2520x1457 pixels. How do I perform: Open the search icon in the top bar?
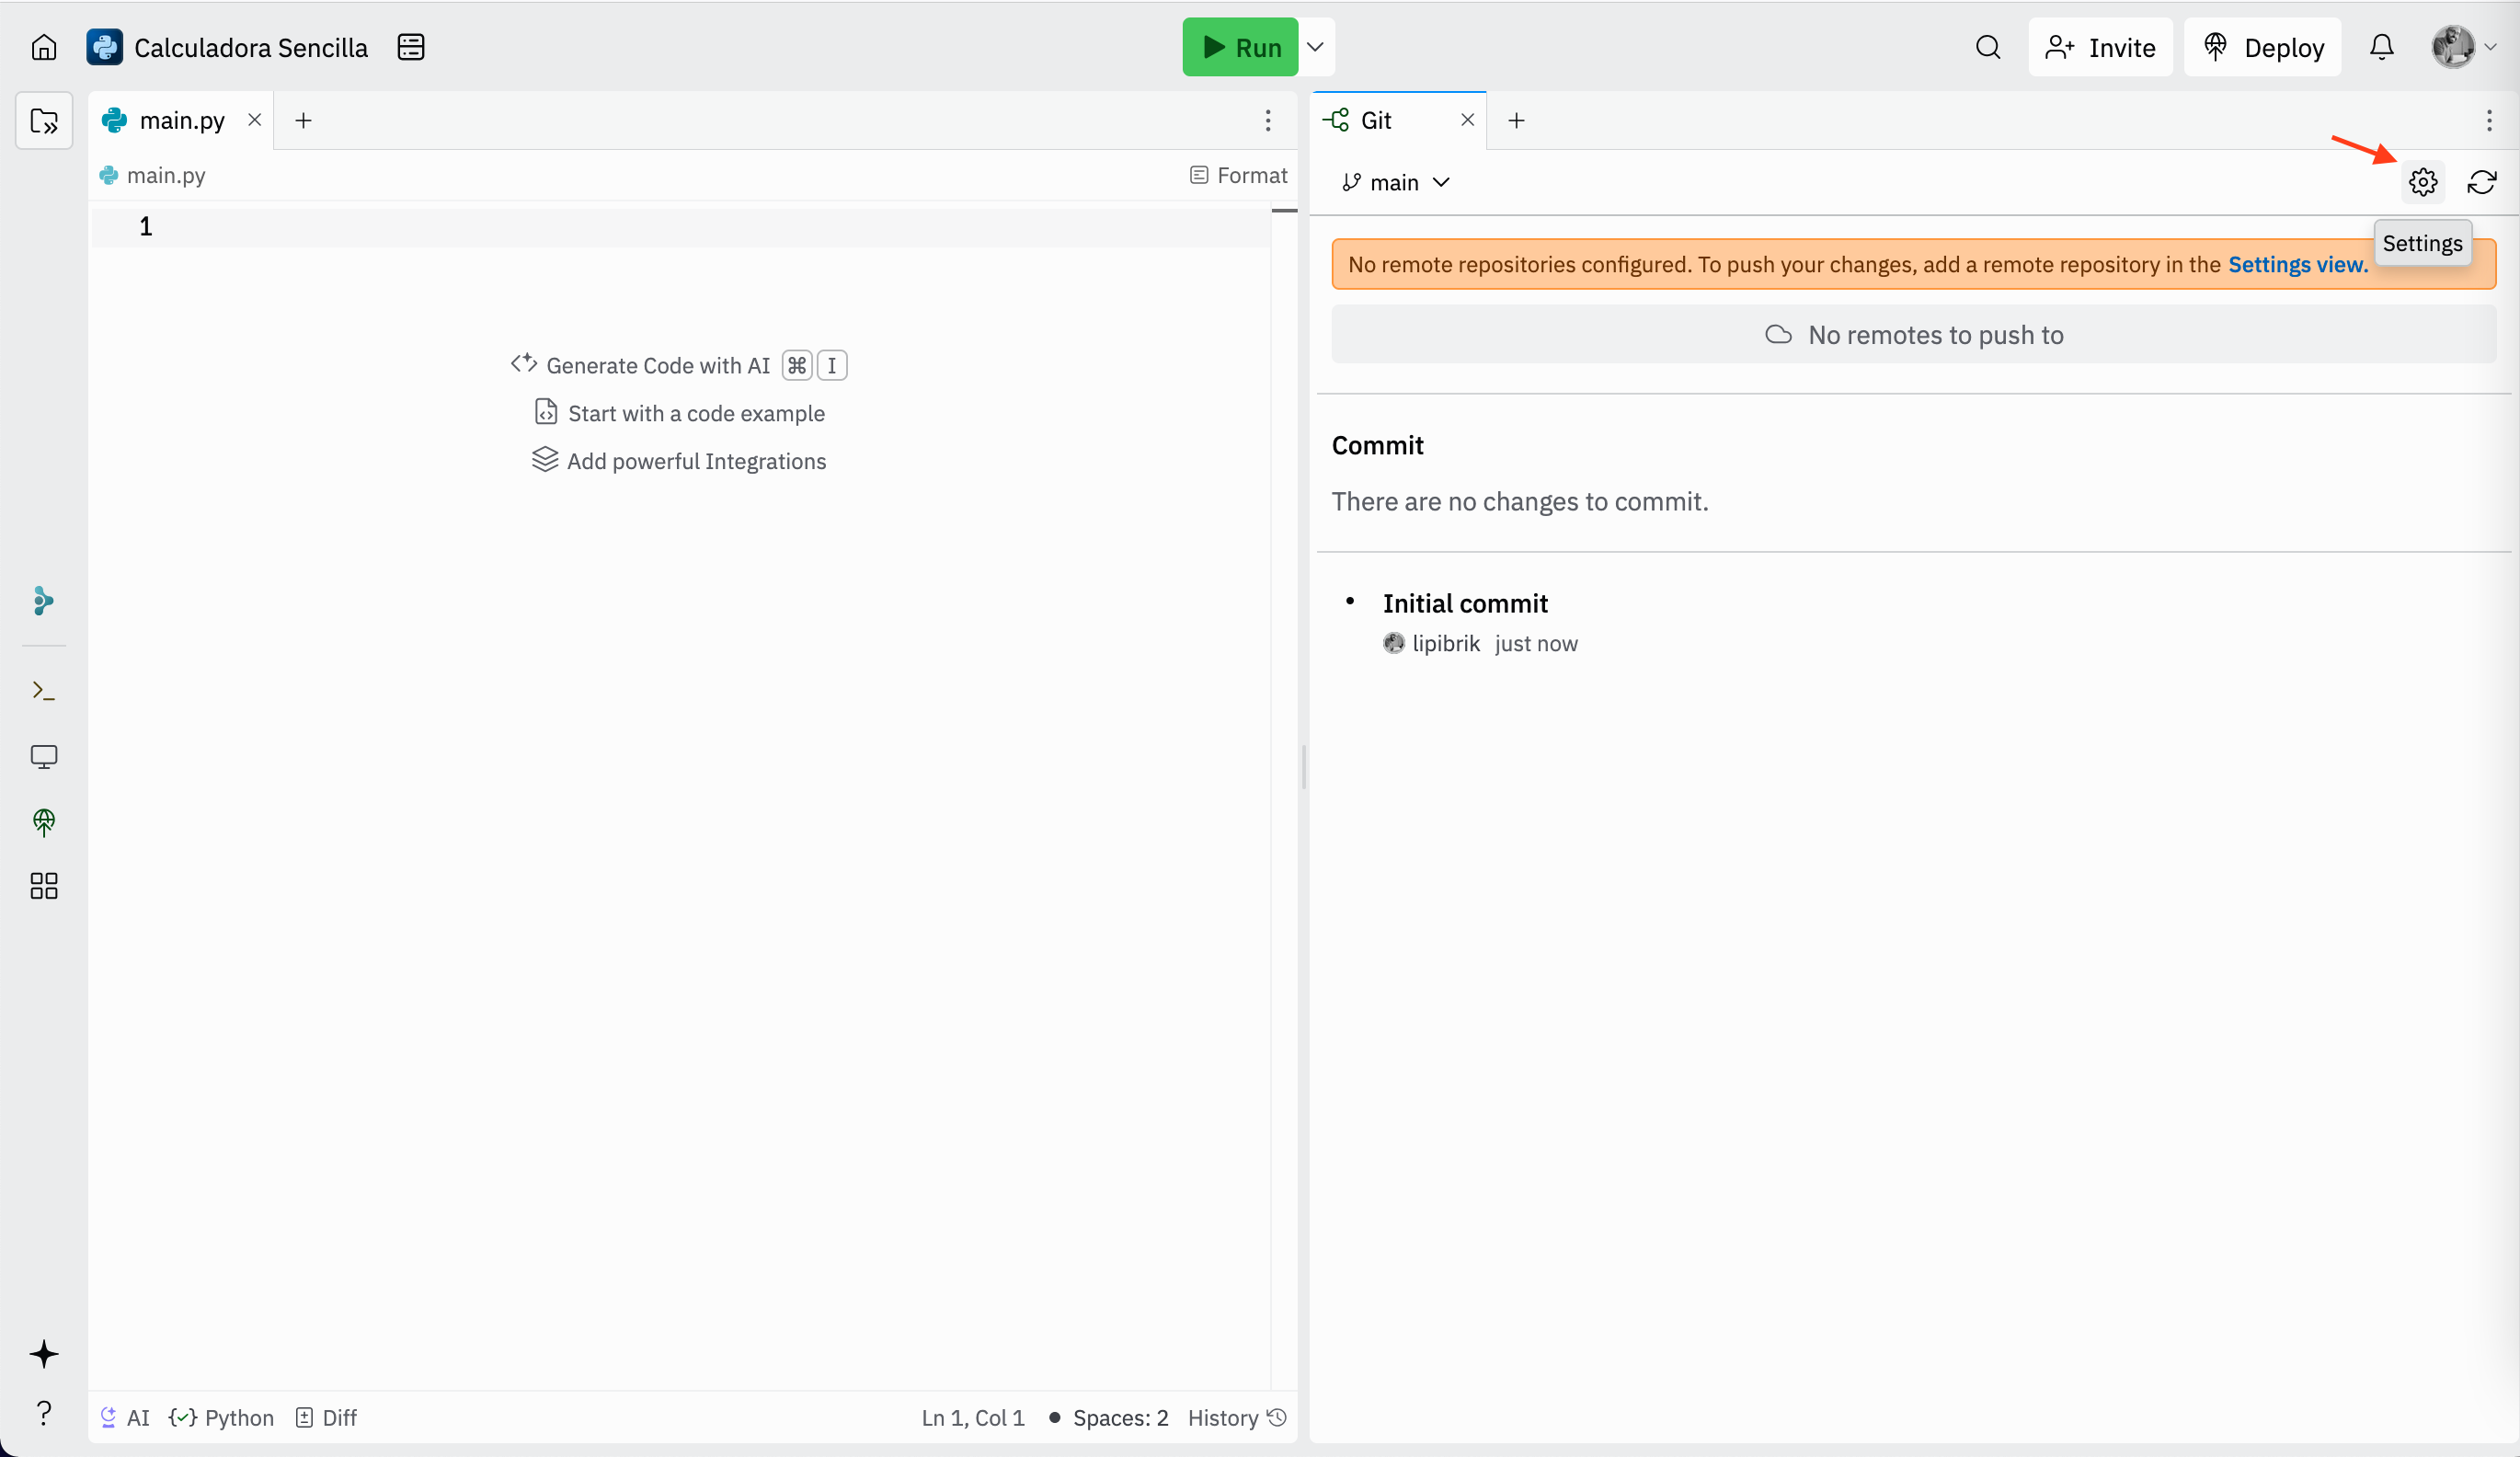(x=1988, y=47)
